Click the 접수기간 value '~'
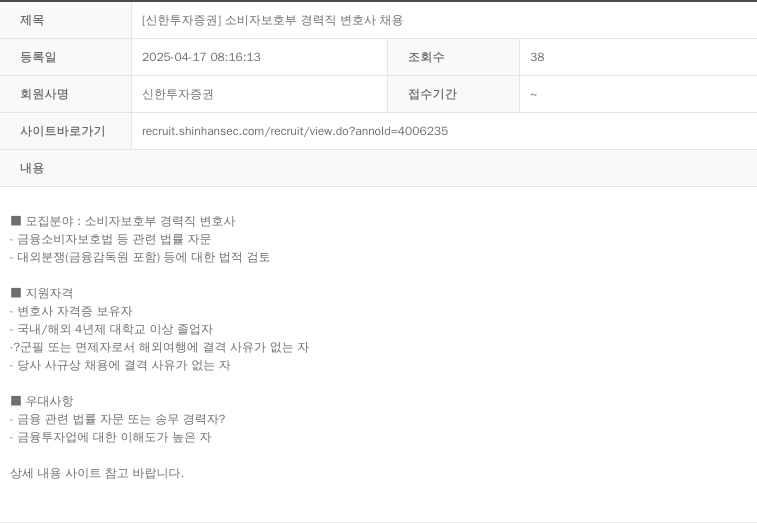 pos(533,95)
